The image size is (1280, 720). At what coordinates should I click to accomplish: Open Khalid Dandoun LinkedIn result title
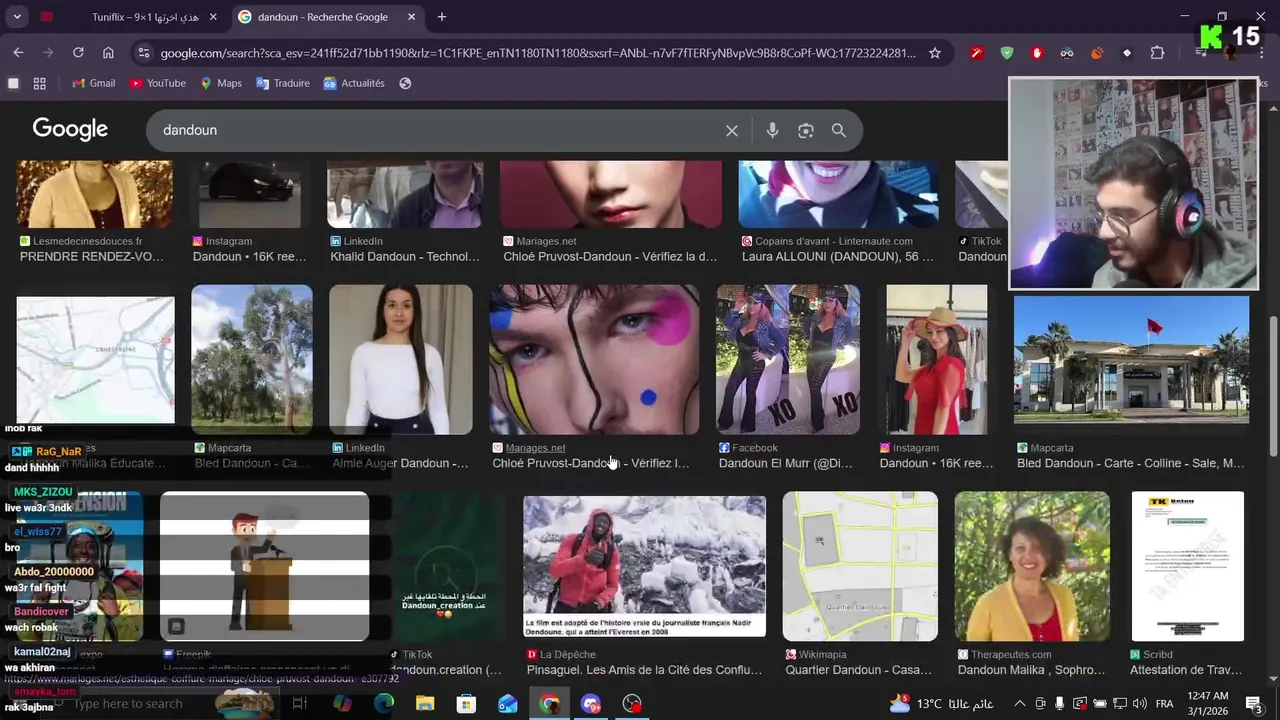[405, 257]
